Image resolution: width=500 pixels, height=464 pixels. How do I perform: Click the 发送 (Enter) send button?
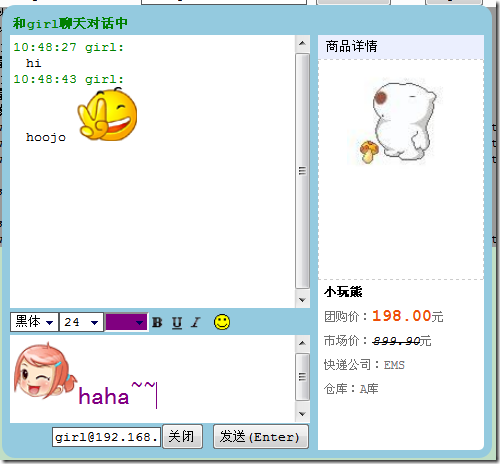pos(261,436)
